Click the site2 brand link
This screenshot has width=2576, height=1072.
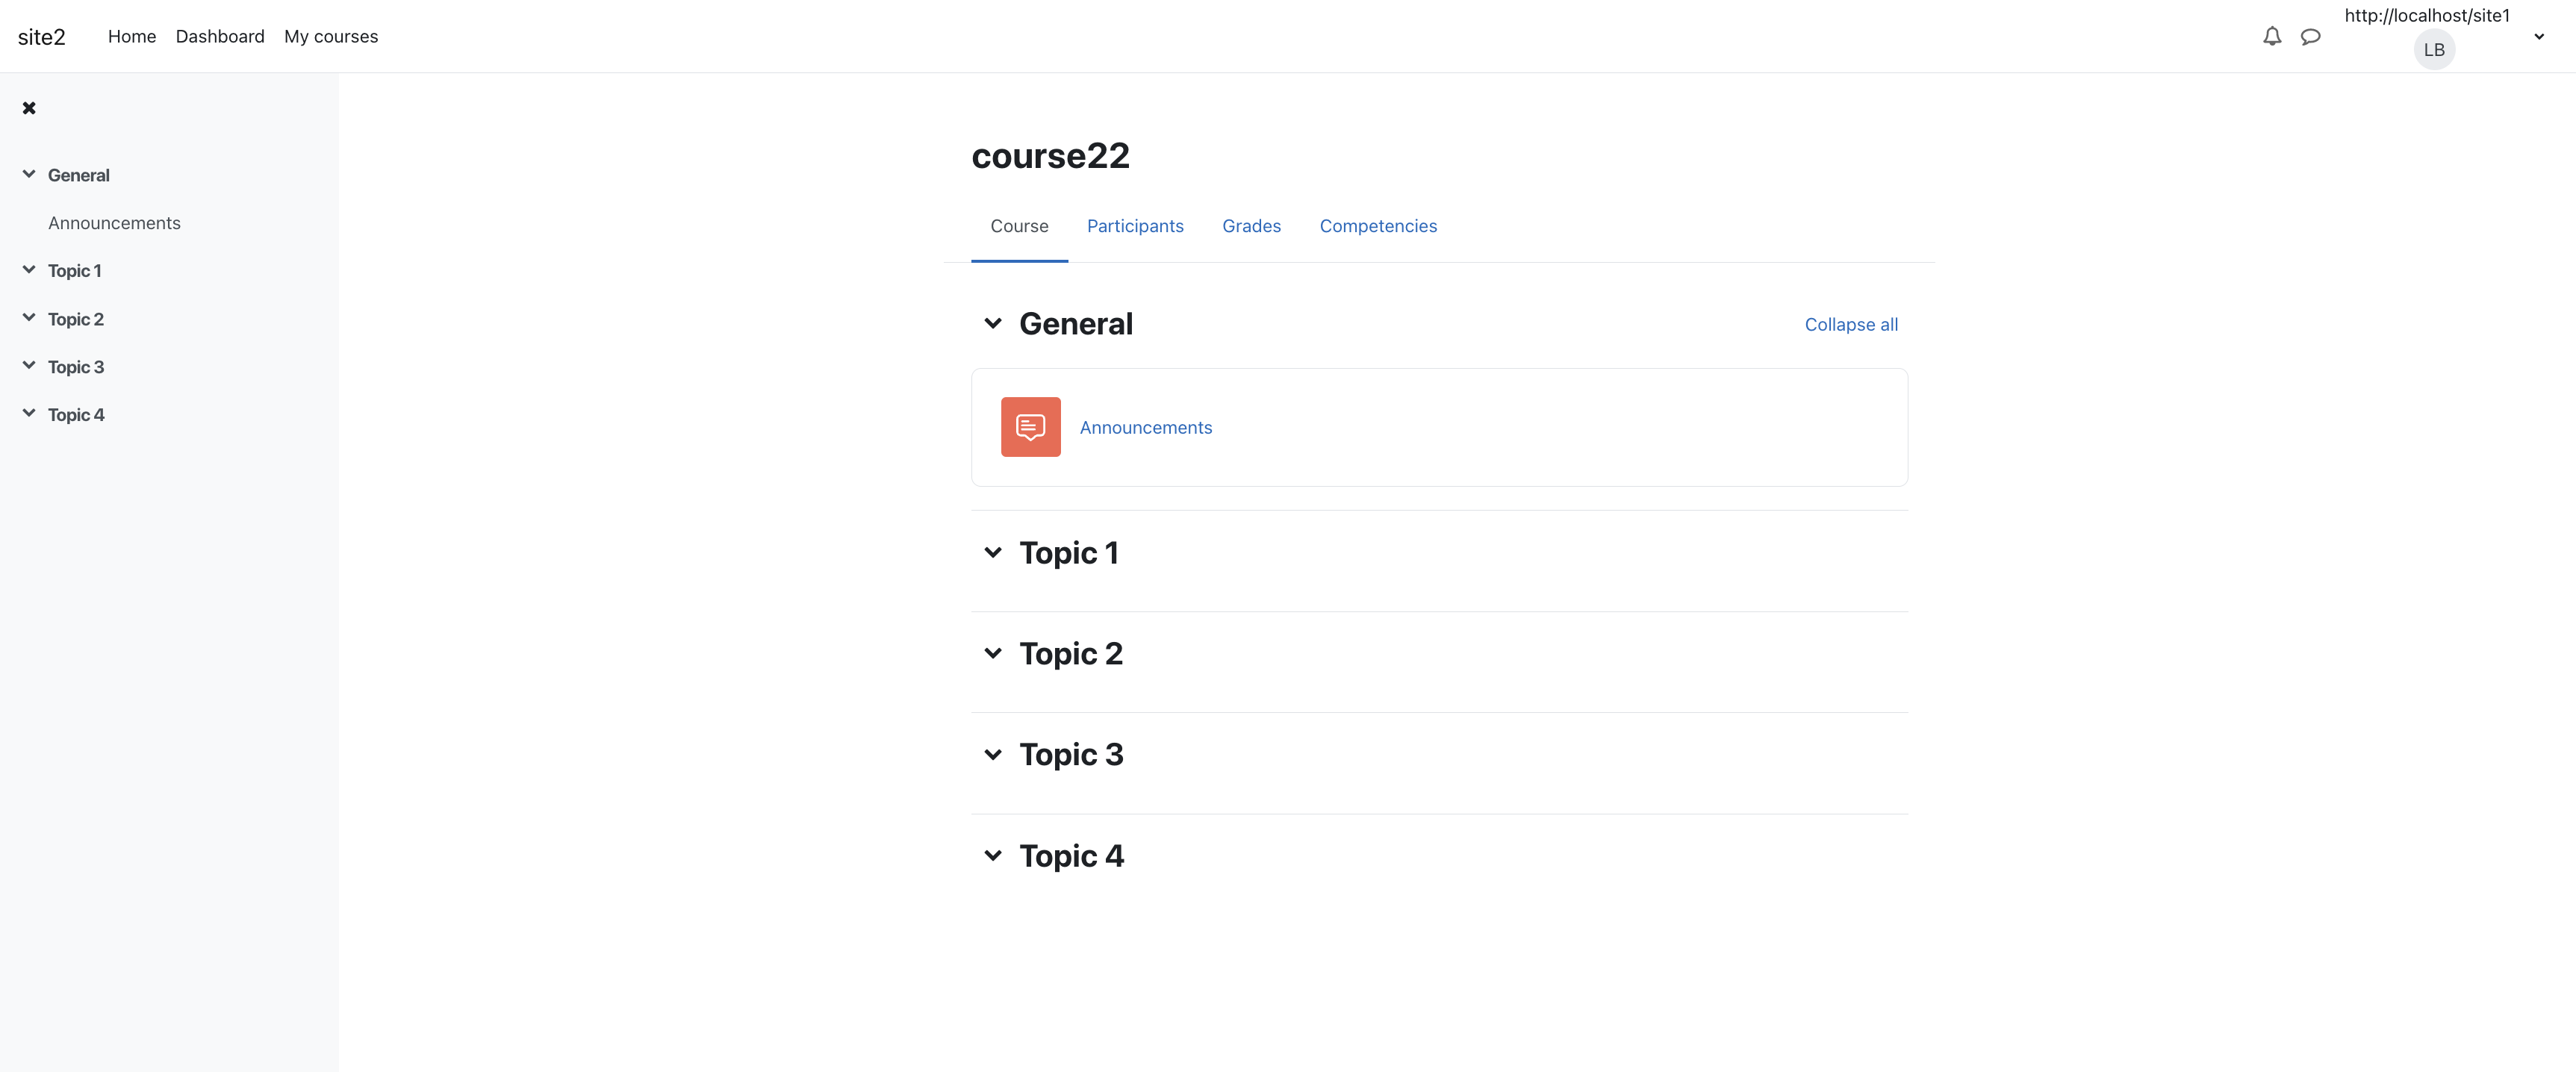pyautogui.click(x=42, y=37)
